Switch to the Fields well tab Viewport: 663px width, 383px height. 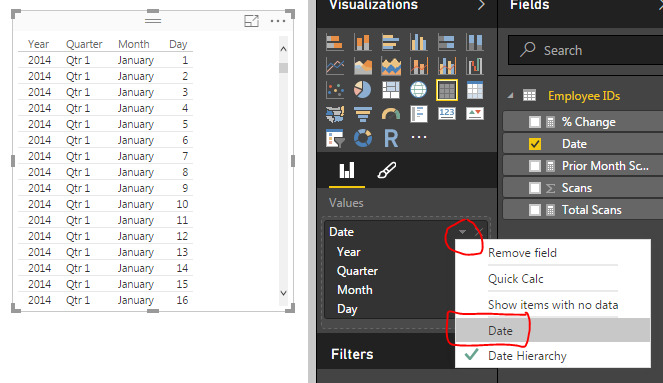[347, 171]
